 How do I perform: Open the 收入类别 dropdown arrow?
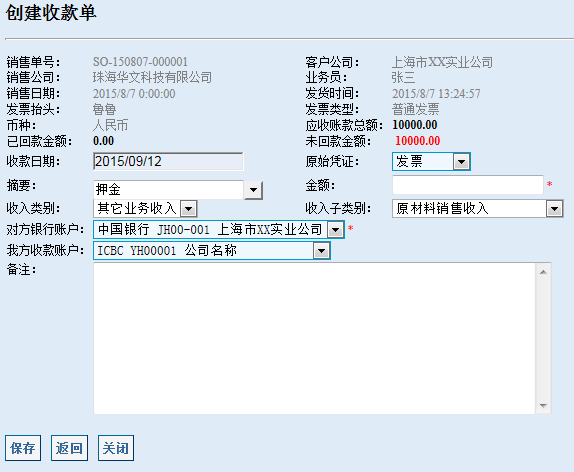189,209
